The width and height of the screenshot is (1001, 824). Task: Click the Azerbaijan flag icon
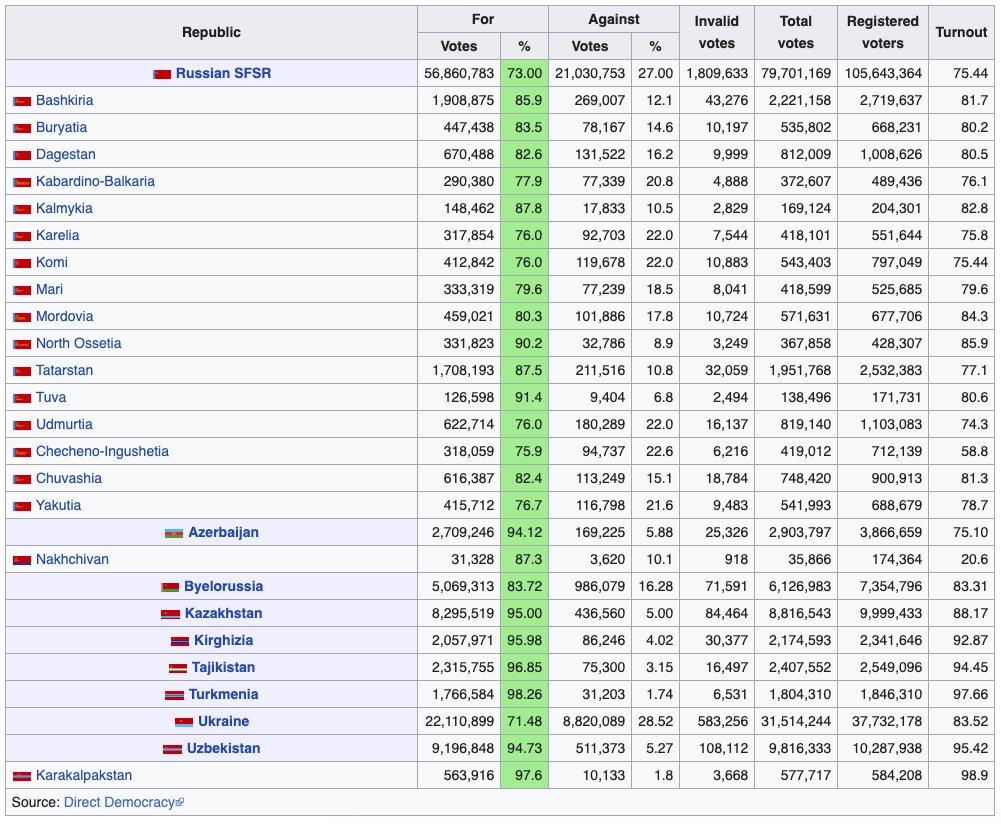click(174, 533)
